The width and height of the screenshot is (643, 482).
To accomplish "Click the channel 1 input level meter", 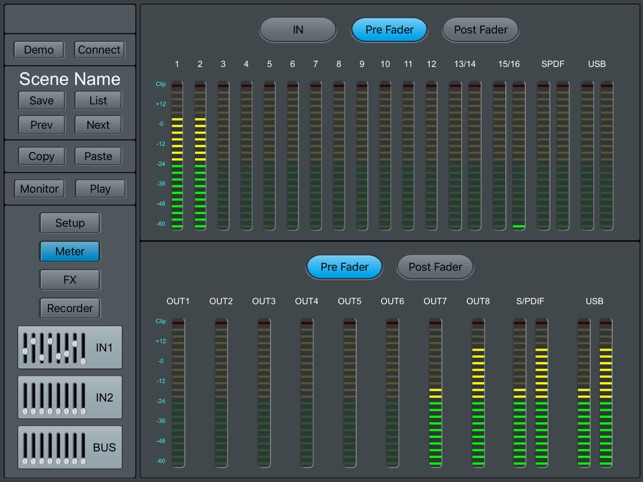I will coord(177,156).
